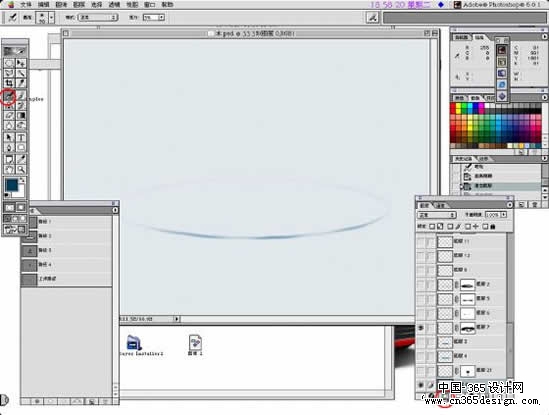Select the Layer 2 mask thumbnail

[x=467, y=285]
